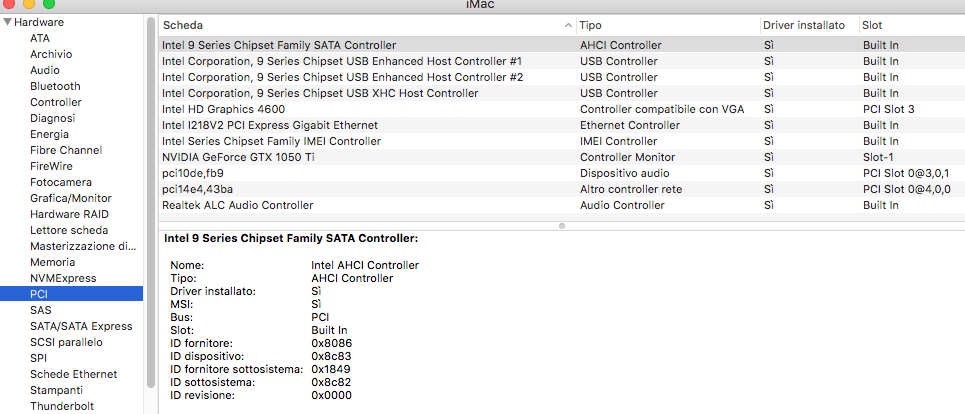The height and width of the screenshot is (414, 965).
Task: Click the ID sottosistema value 0x8c82
Action: point(332,382)
